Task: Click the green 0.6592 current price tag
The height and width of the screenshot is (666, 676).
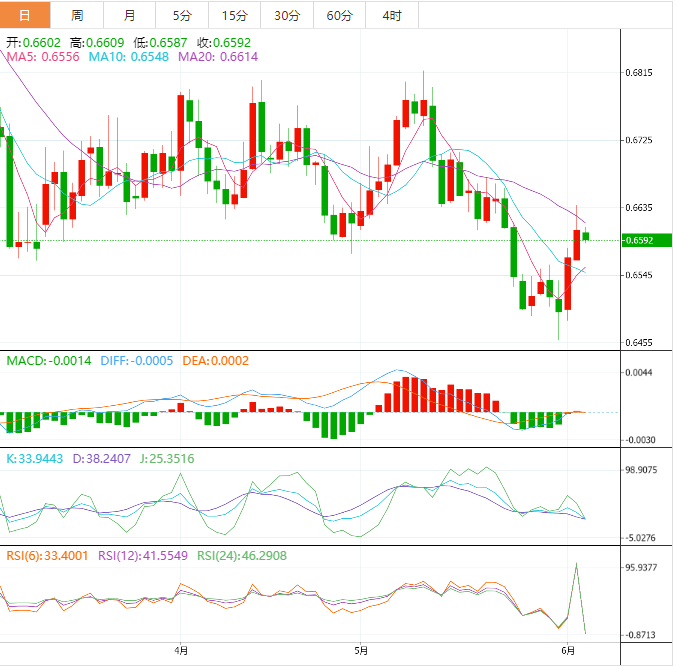Action: pos(647,240)
